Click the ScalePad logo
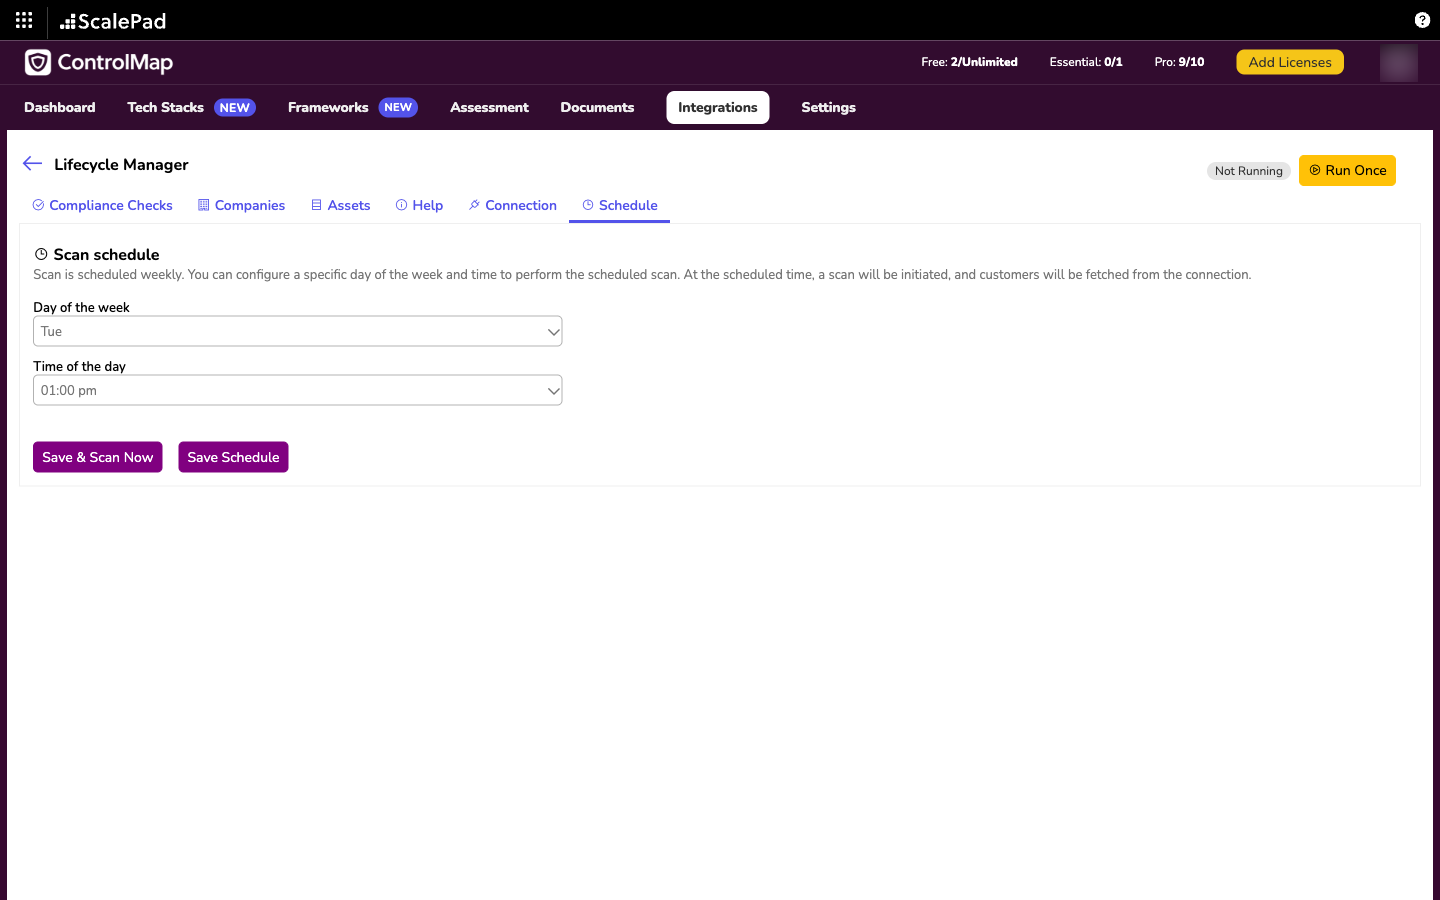The height and width of the screenshot is (900, 1440). [x=113, y=21]
